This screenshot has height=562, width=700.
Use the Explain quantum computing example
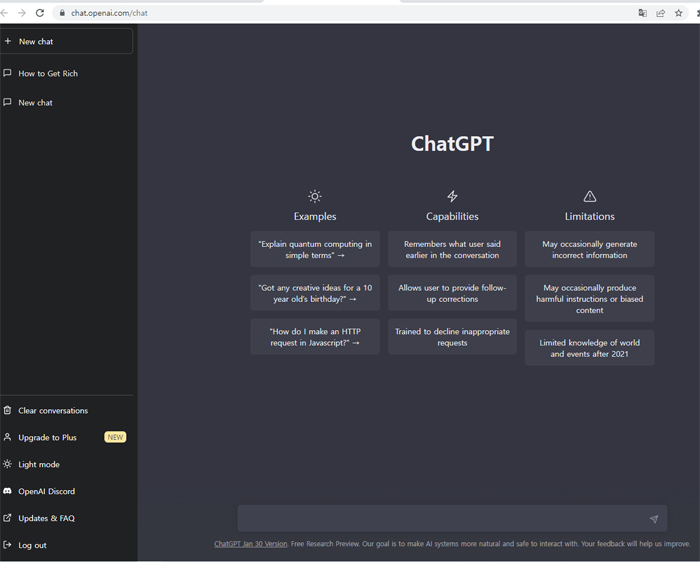tap(315, 249)
